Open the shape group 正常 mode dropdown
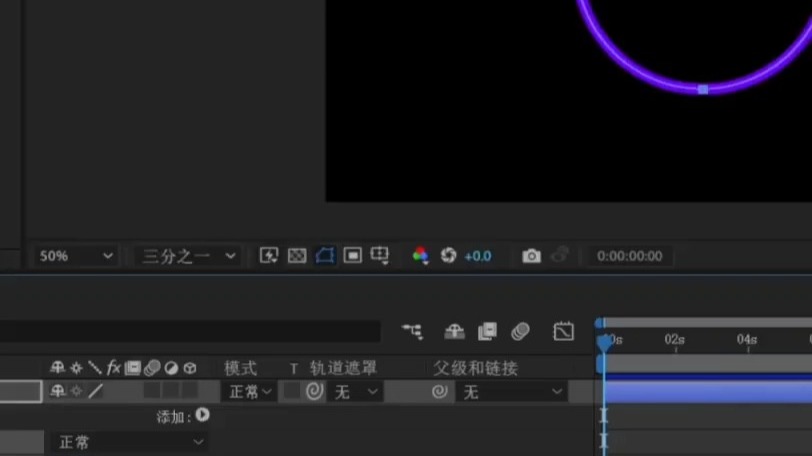The width and height of the screenshot is (812, 456). pyautogui.click(x=129, y=442)
